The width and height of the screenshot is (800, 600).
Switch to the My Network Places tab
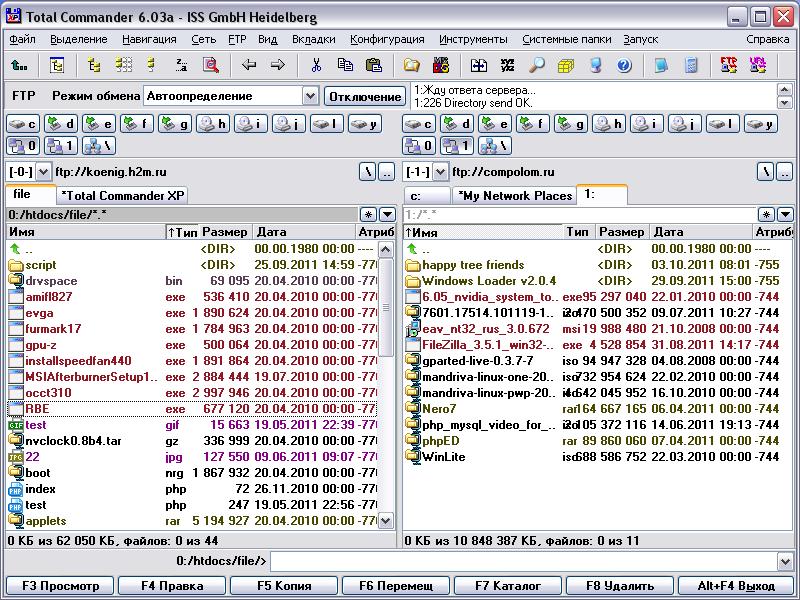(514, 195)
